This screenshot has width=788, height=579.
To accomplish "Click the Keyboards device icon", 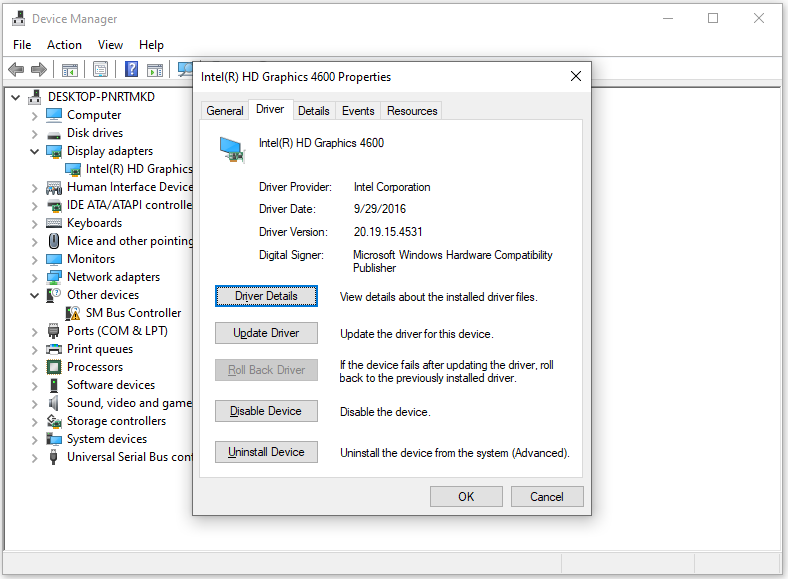I will [x=54, y=223].
